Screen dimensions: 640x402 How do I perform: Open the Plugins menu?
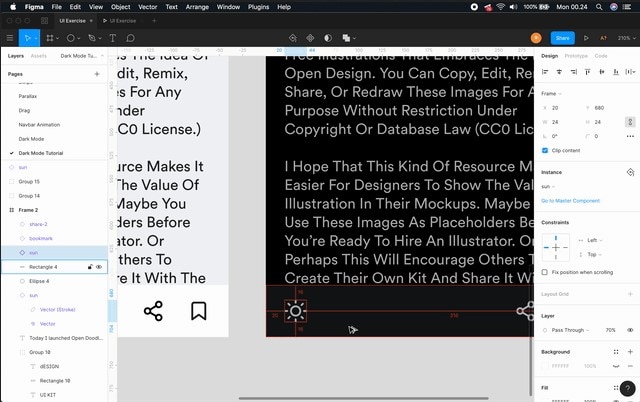(258, 7)
